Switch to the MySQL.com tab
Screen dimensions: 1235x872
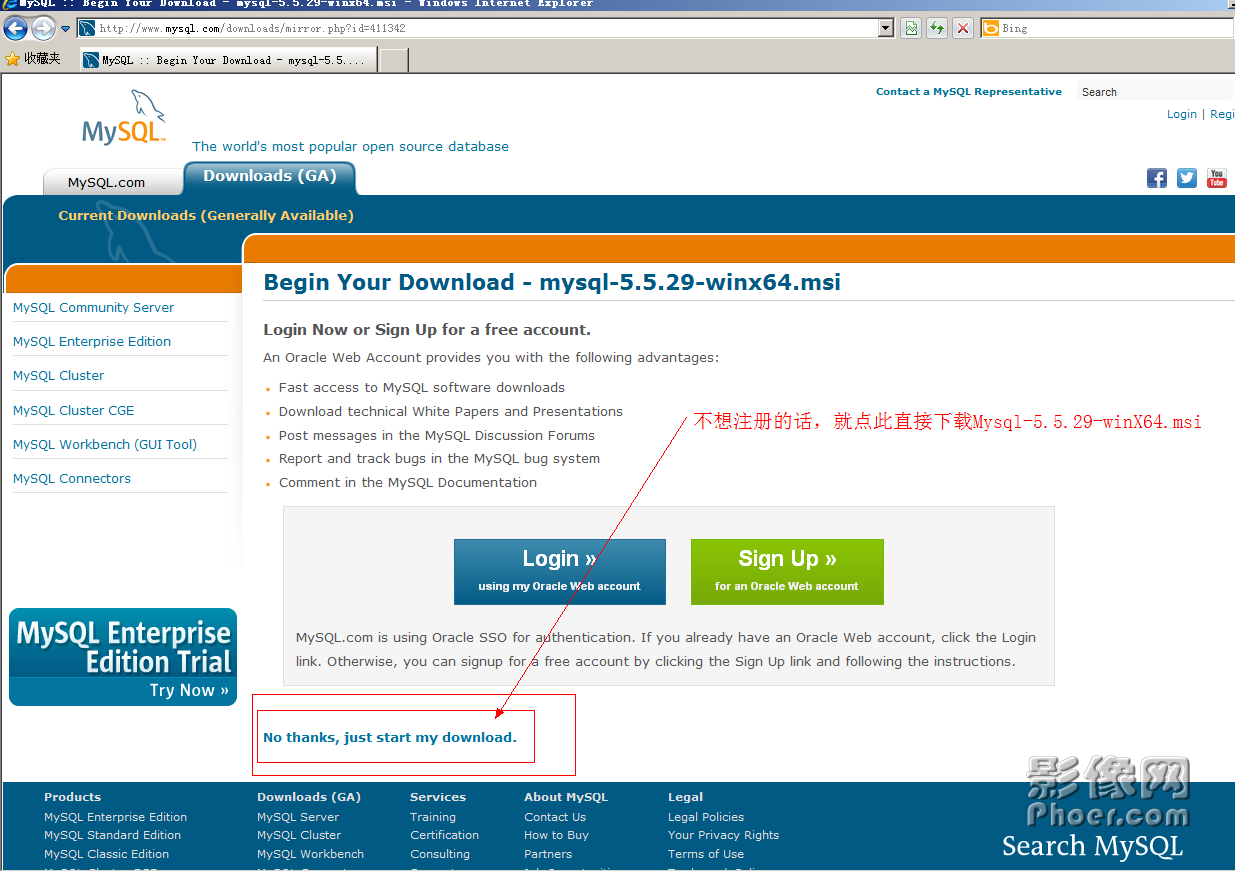107,182
